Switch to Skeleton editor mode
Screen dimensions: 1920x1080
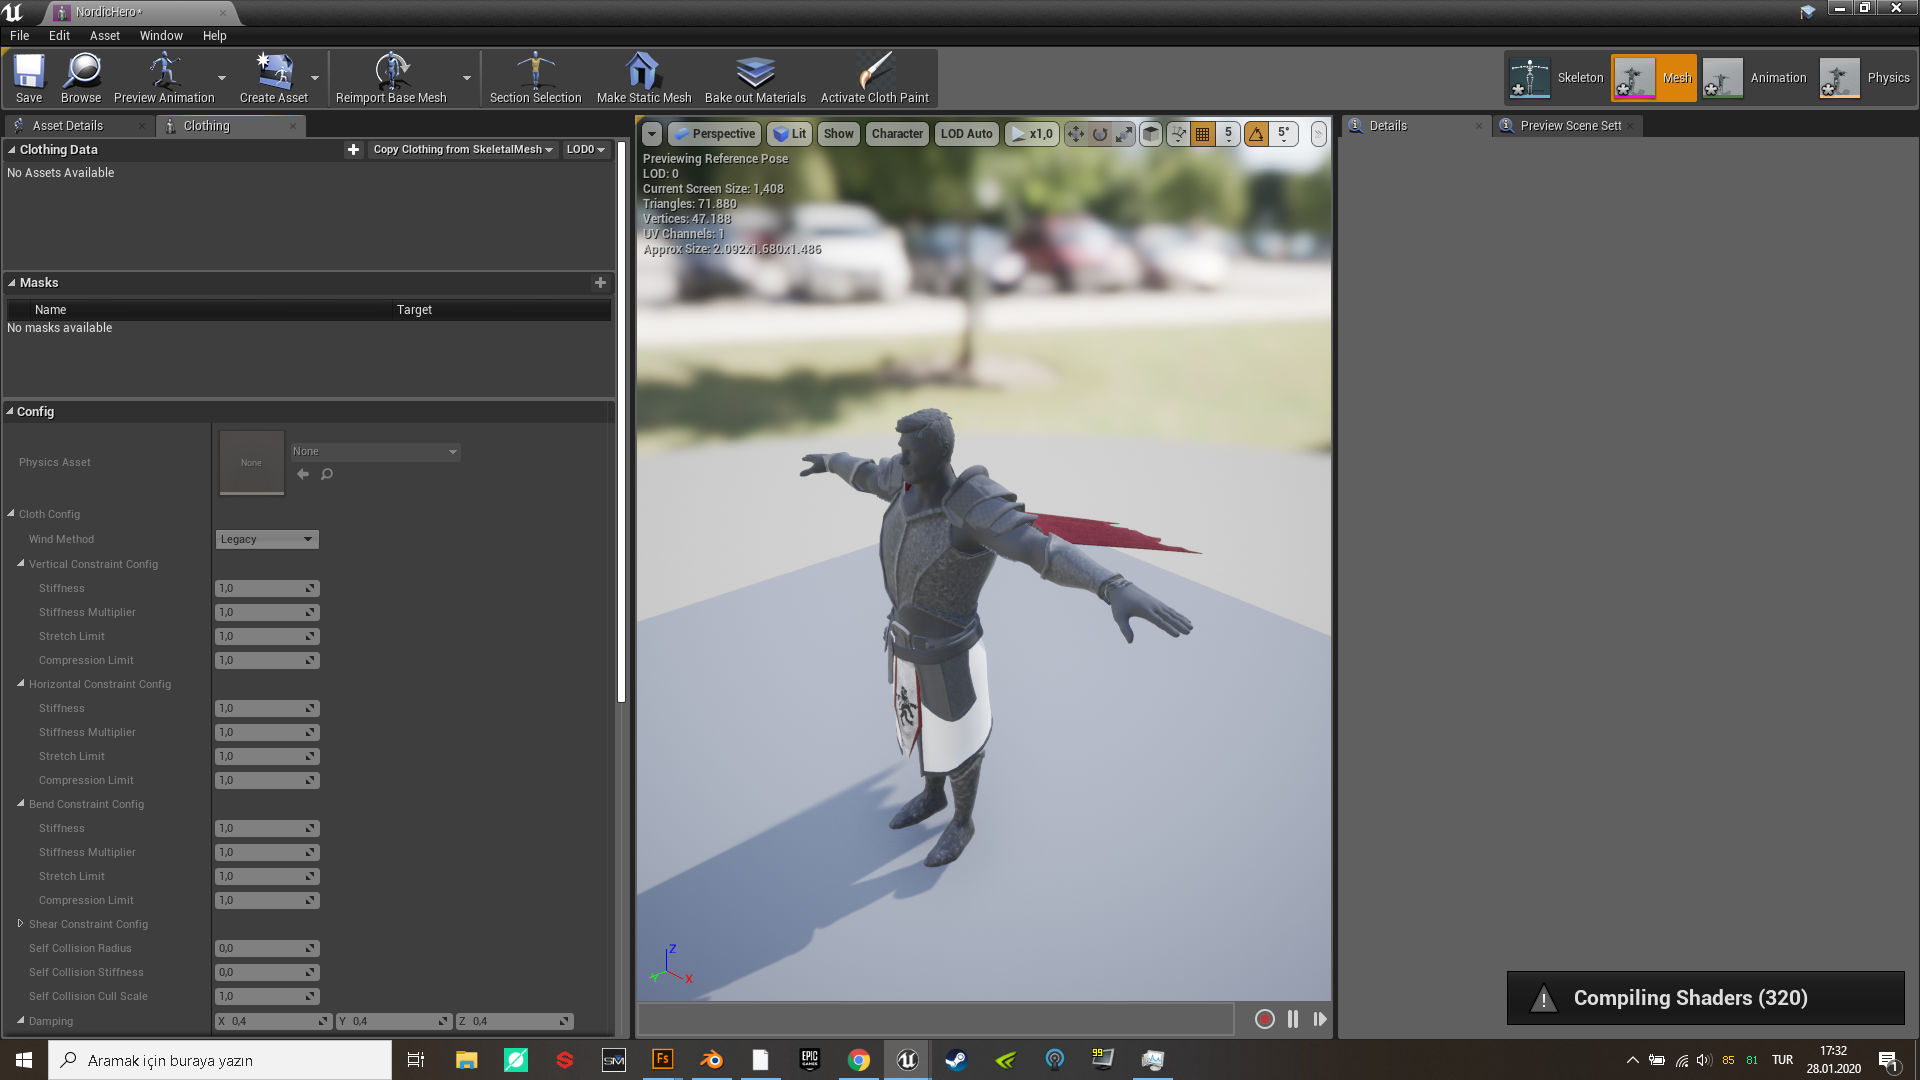click(x=1558, y=78)
